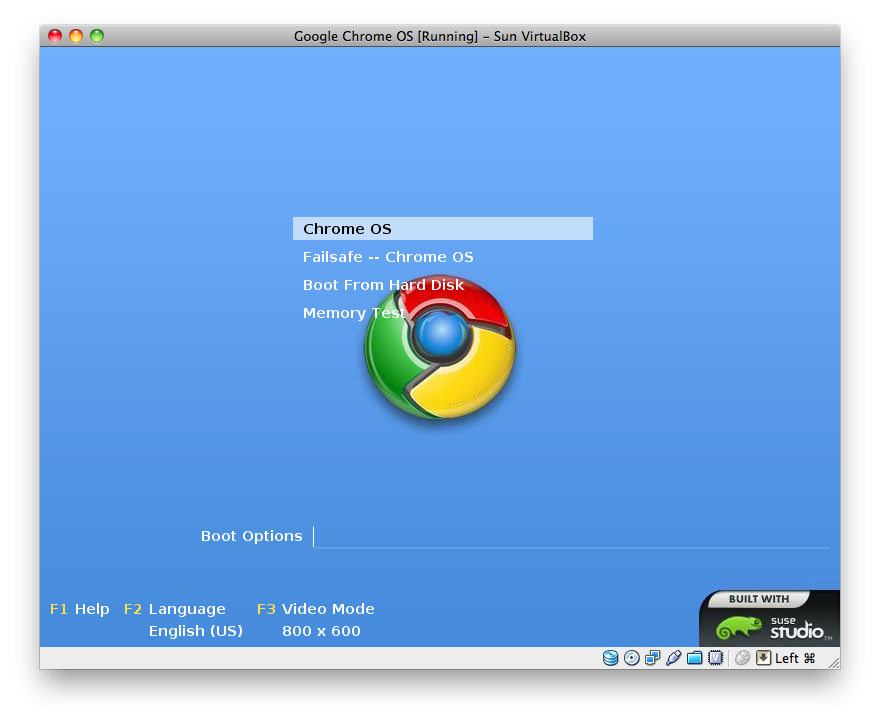Click the shared folders status icon

694,658
